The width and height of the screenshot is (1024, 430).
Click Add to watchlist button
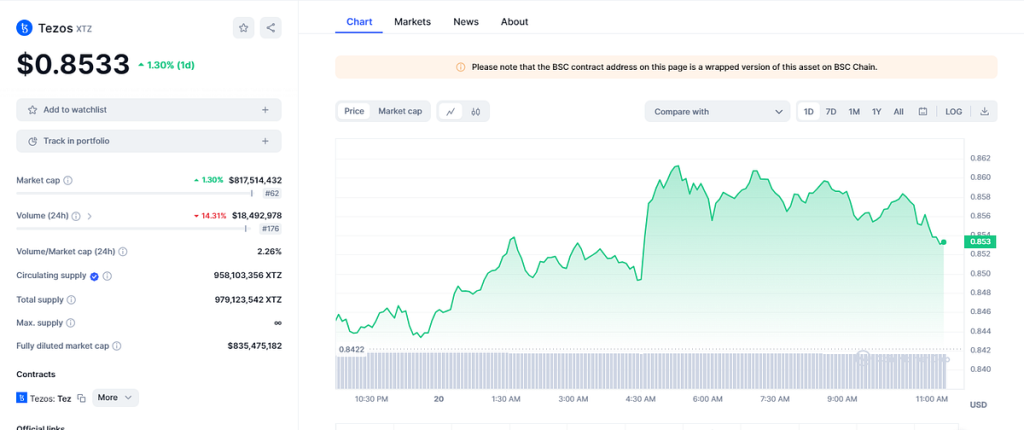coord(148,110)
